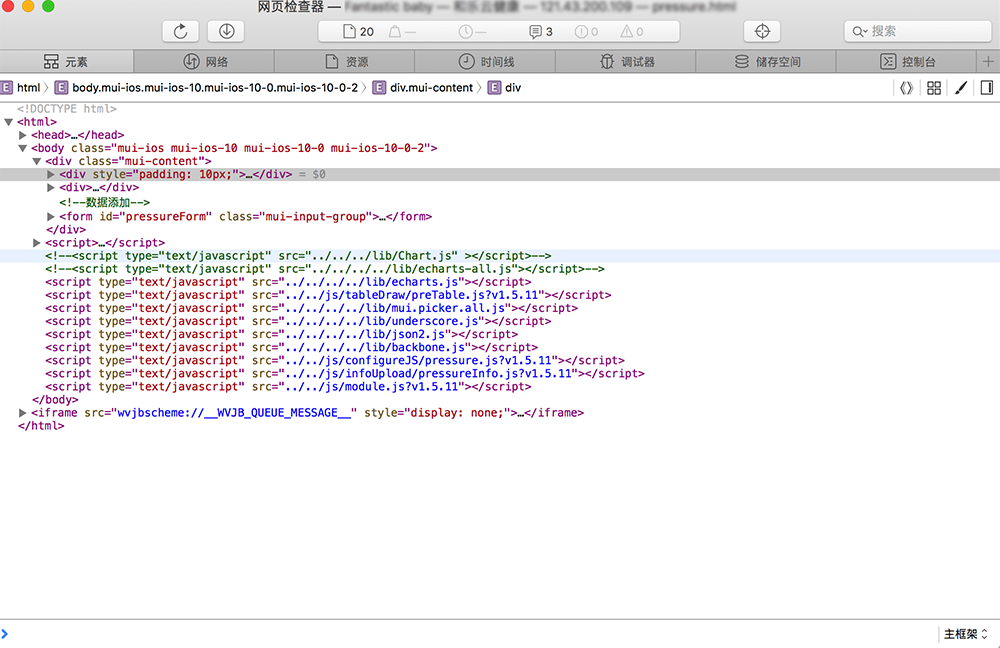Show the 20 resources count

click(x=358, y=32)
